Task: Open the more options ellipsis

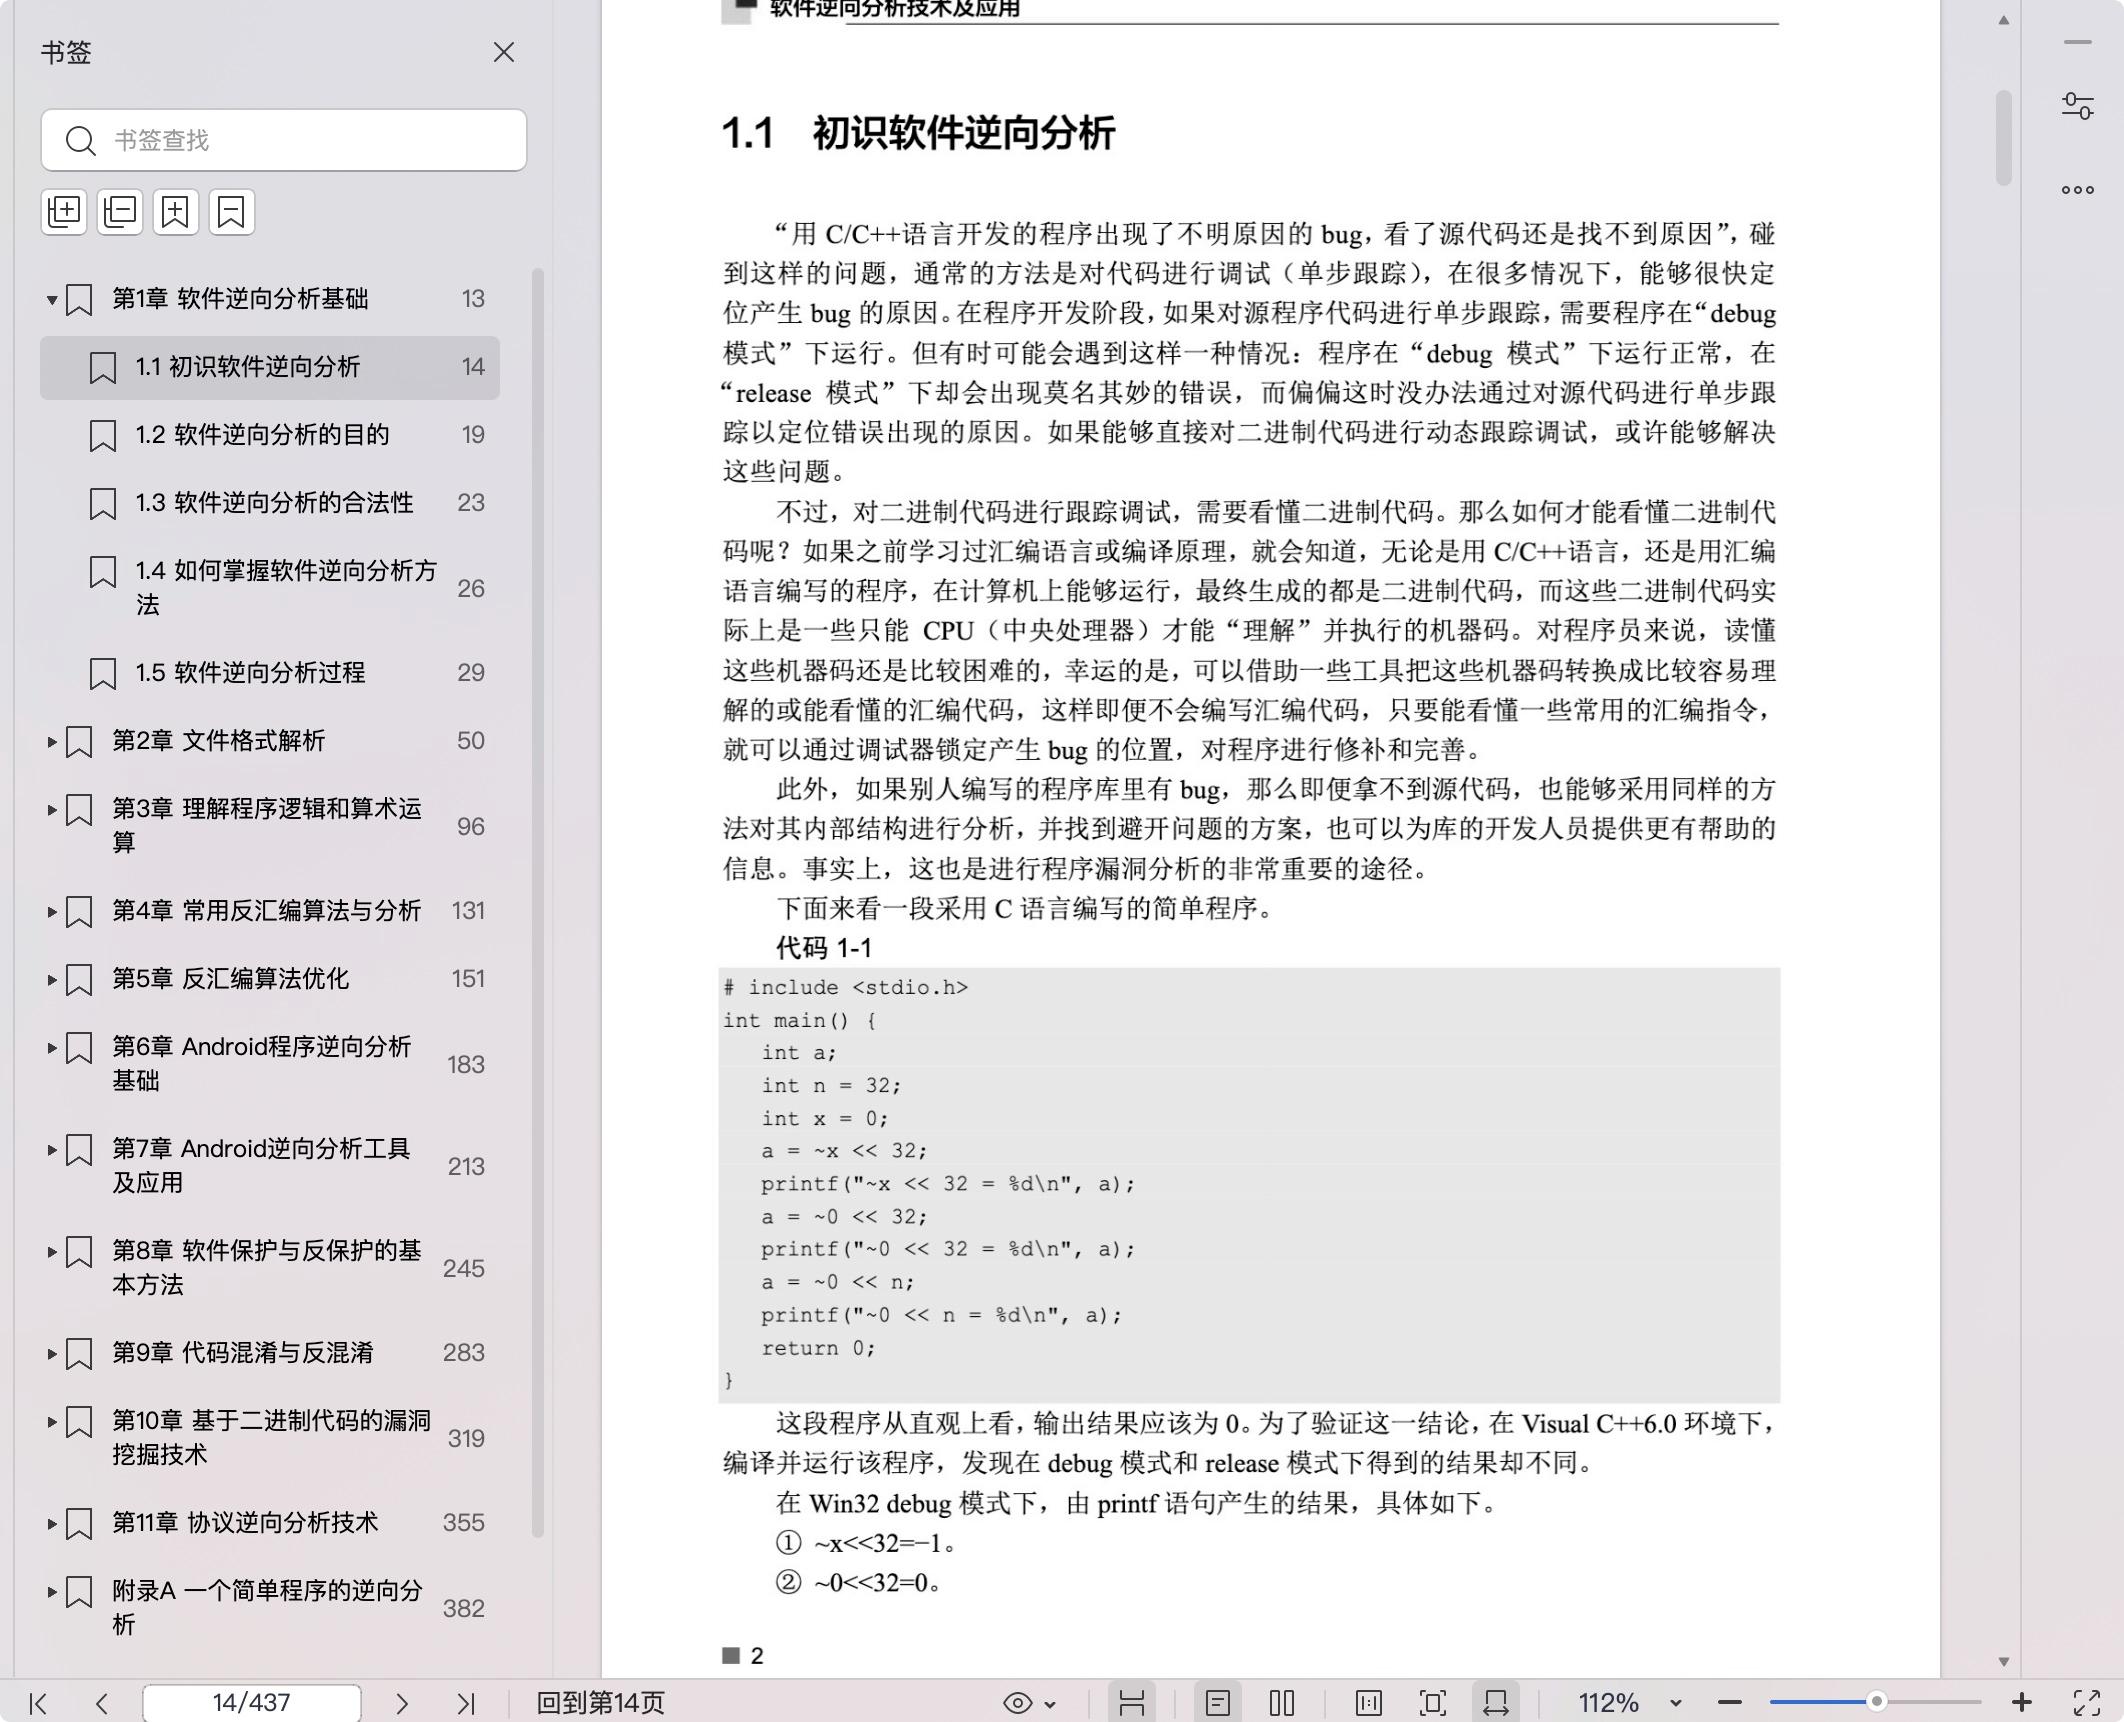Action: pyautogui.click(x=2078, y=190)
